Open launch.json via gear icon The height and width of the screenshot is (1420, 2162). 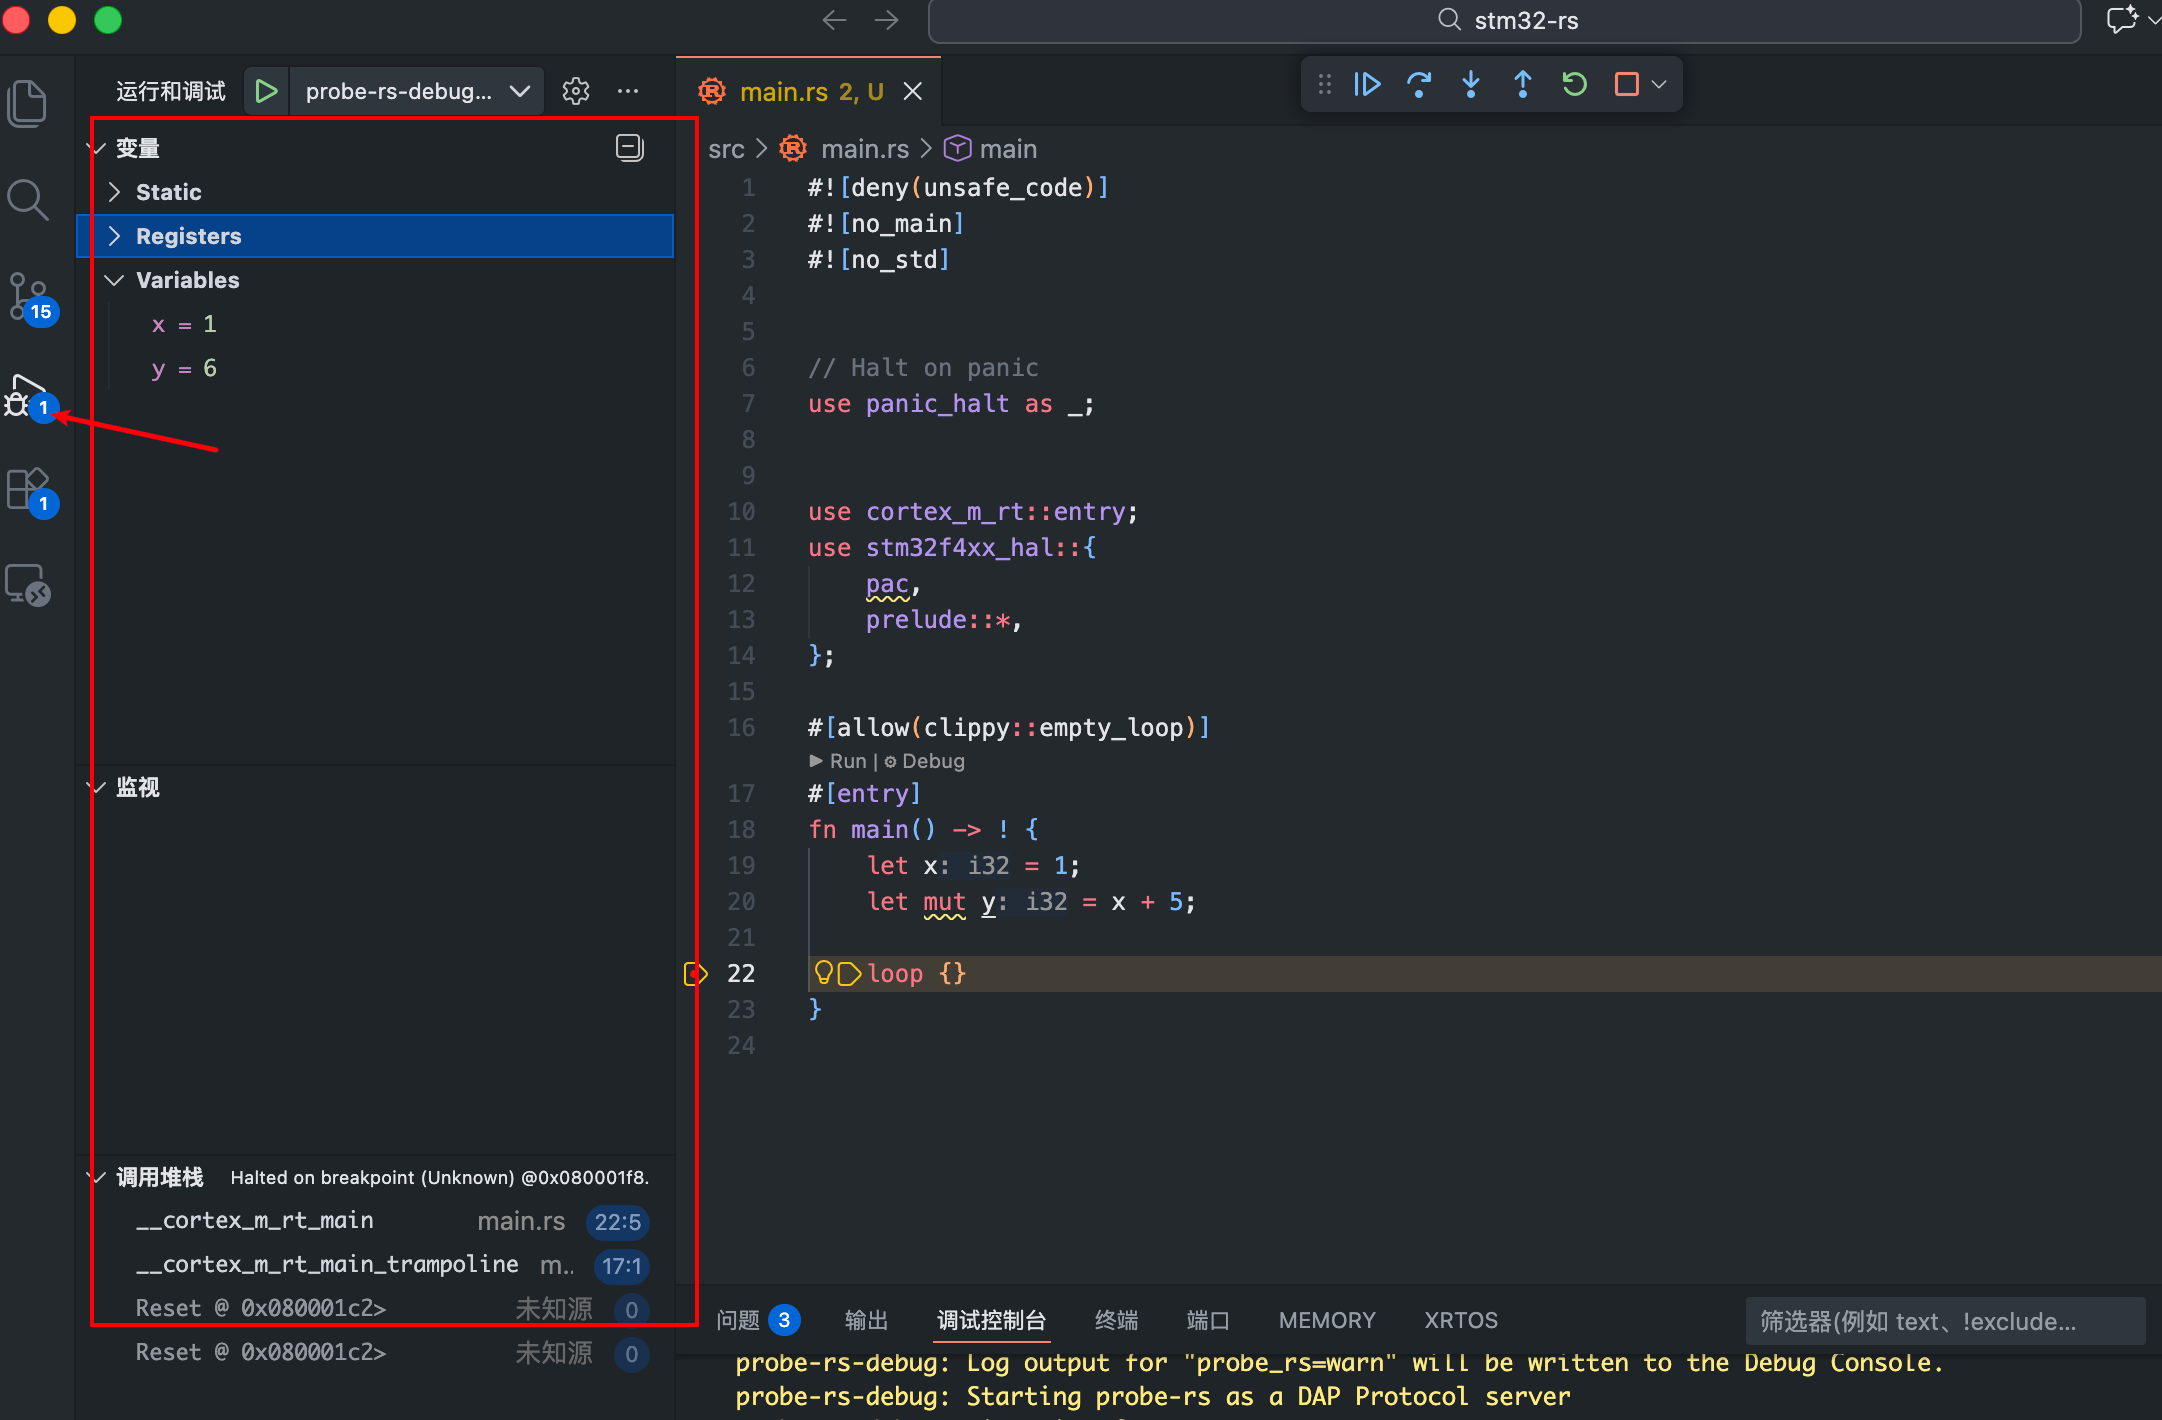point(575,91)
